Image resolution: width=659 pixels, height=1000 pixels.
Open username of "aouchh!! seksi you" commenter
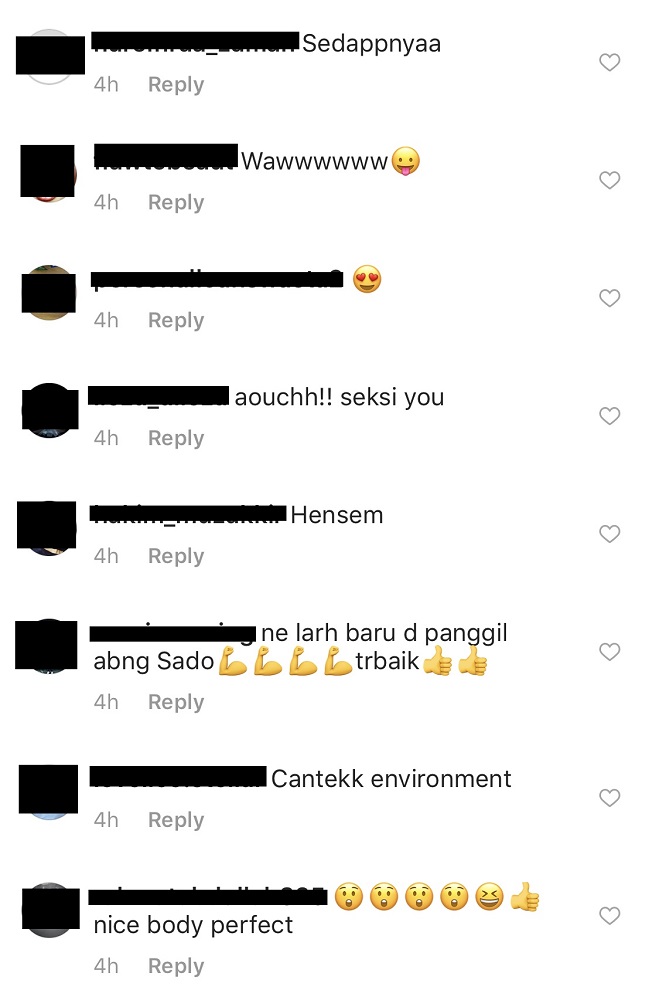click(158, 395)
